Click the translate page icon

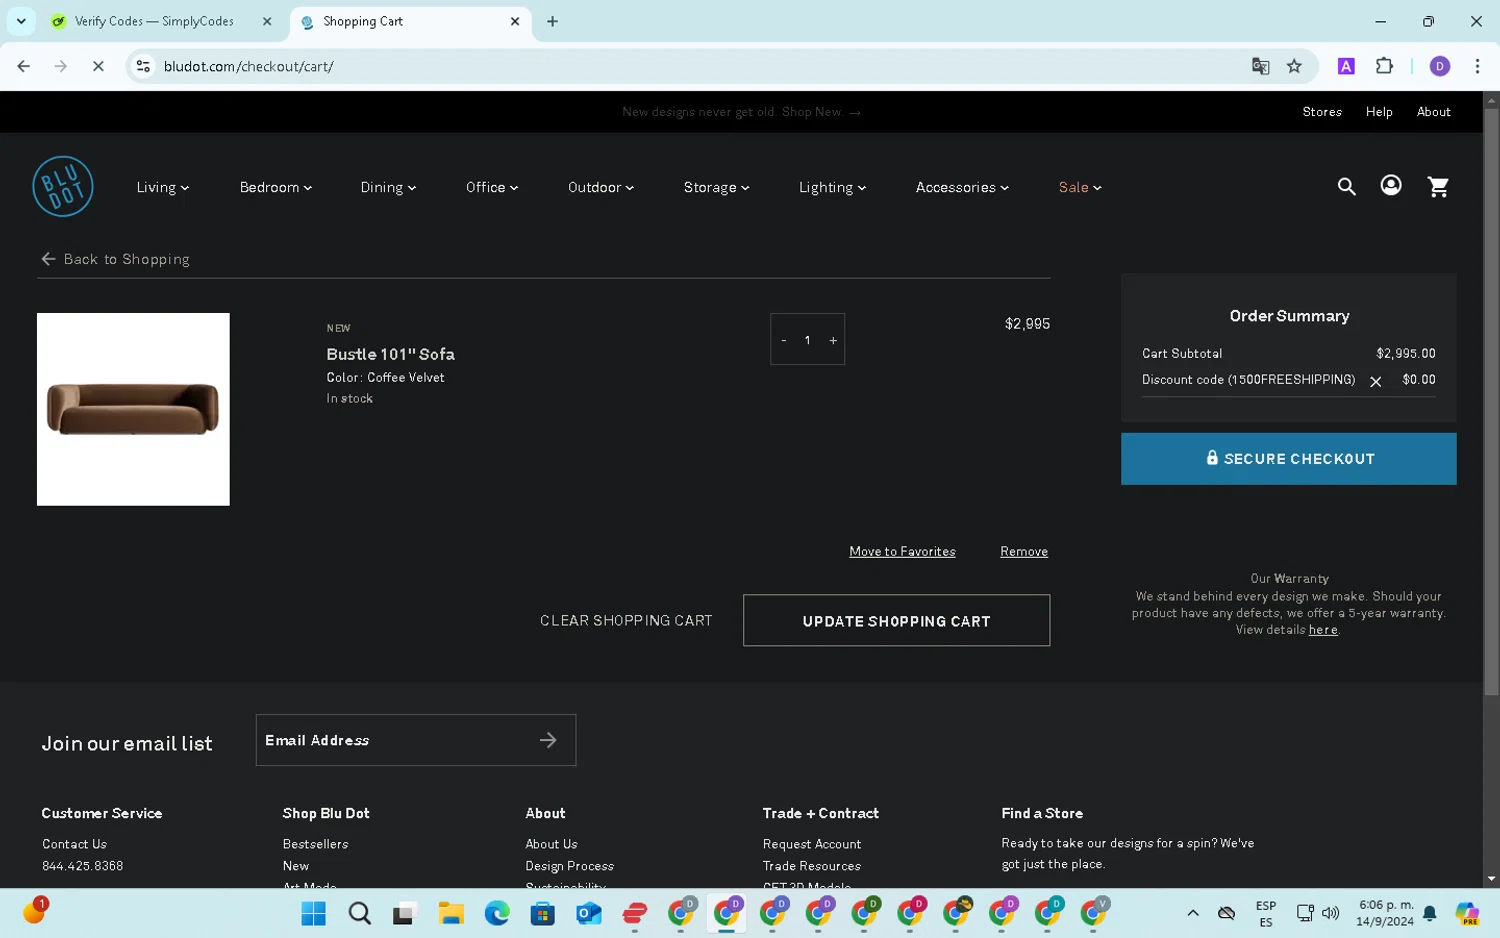tap(1260, 66)
